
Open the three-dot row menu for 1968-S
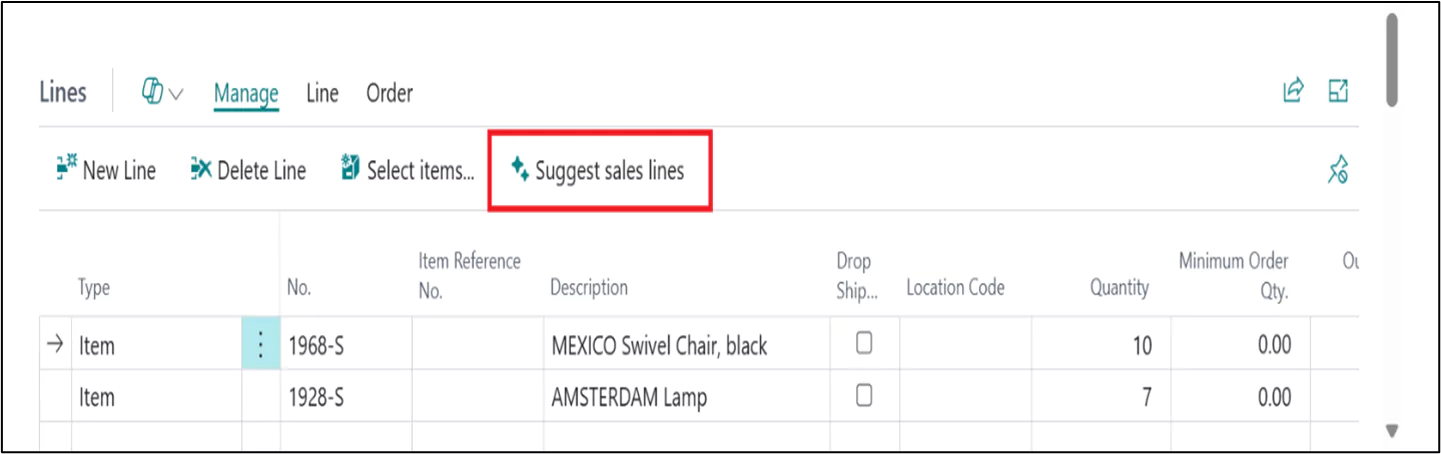point(260,346)
